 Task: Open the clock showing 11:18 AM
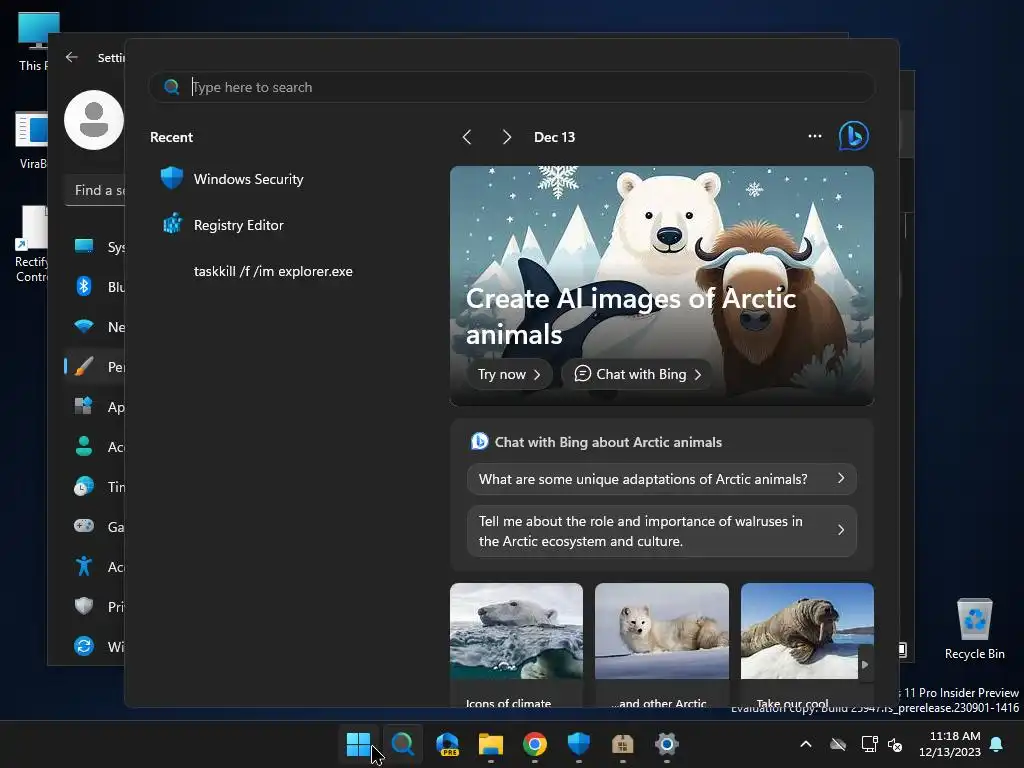(x=950, y=744)
